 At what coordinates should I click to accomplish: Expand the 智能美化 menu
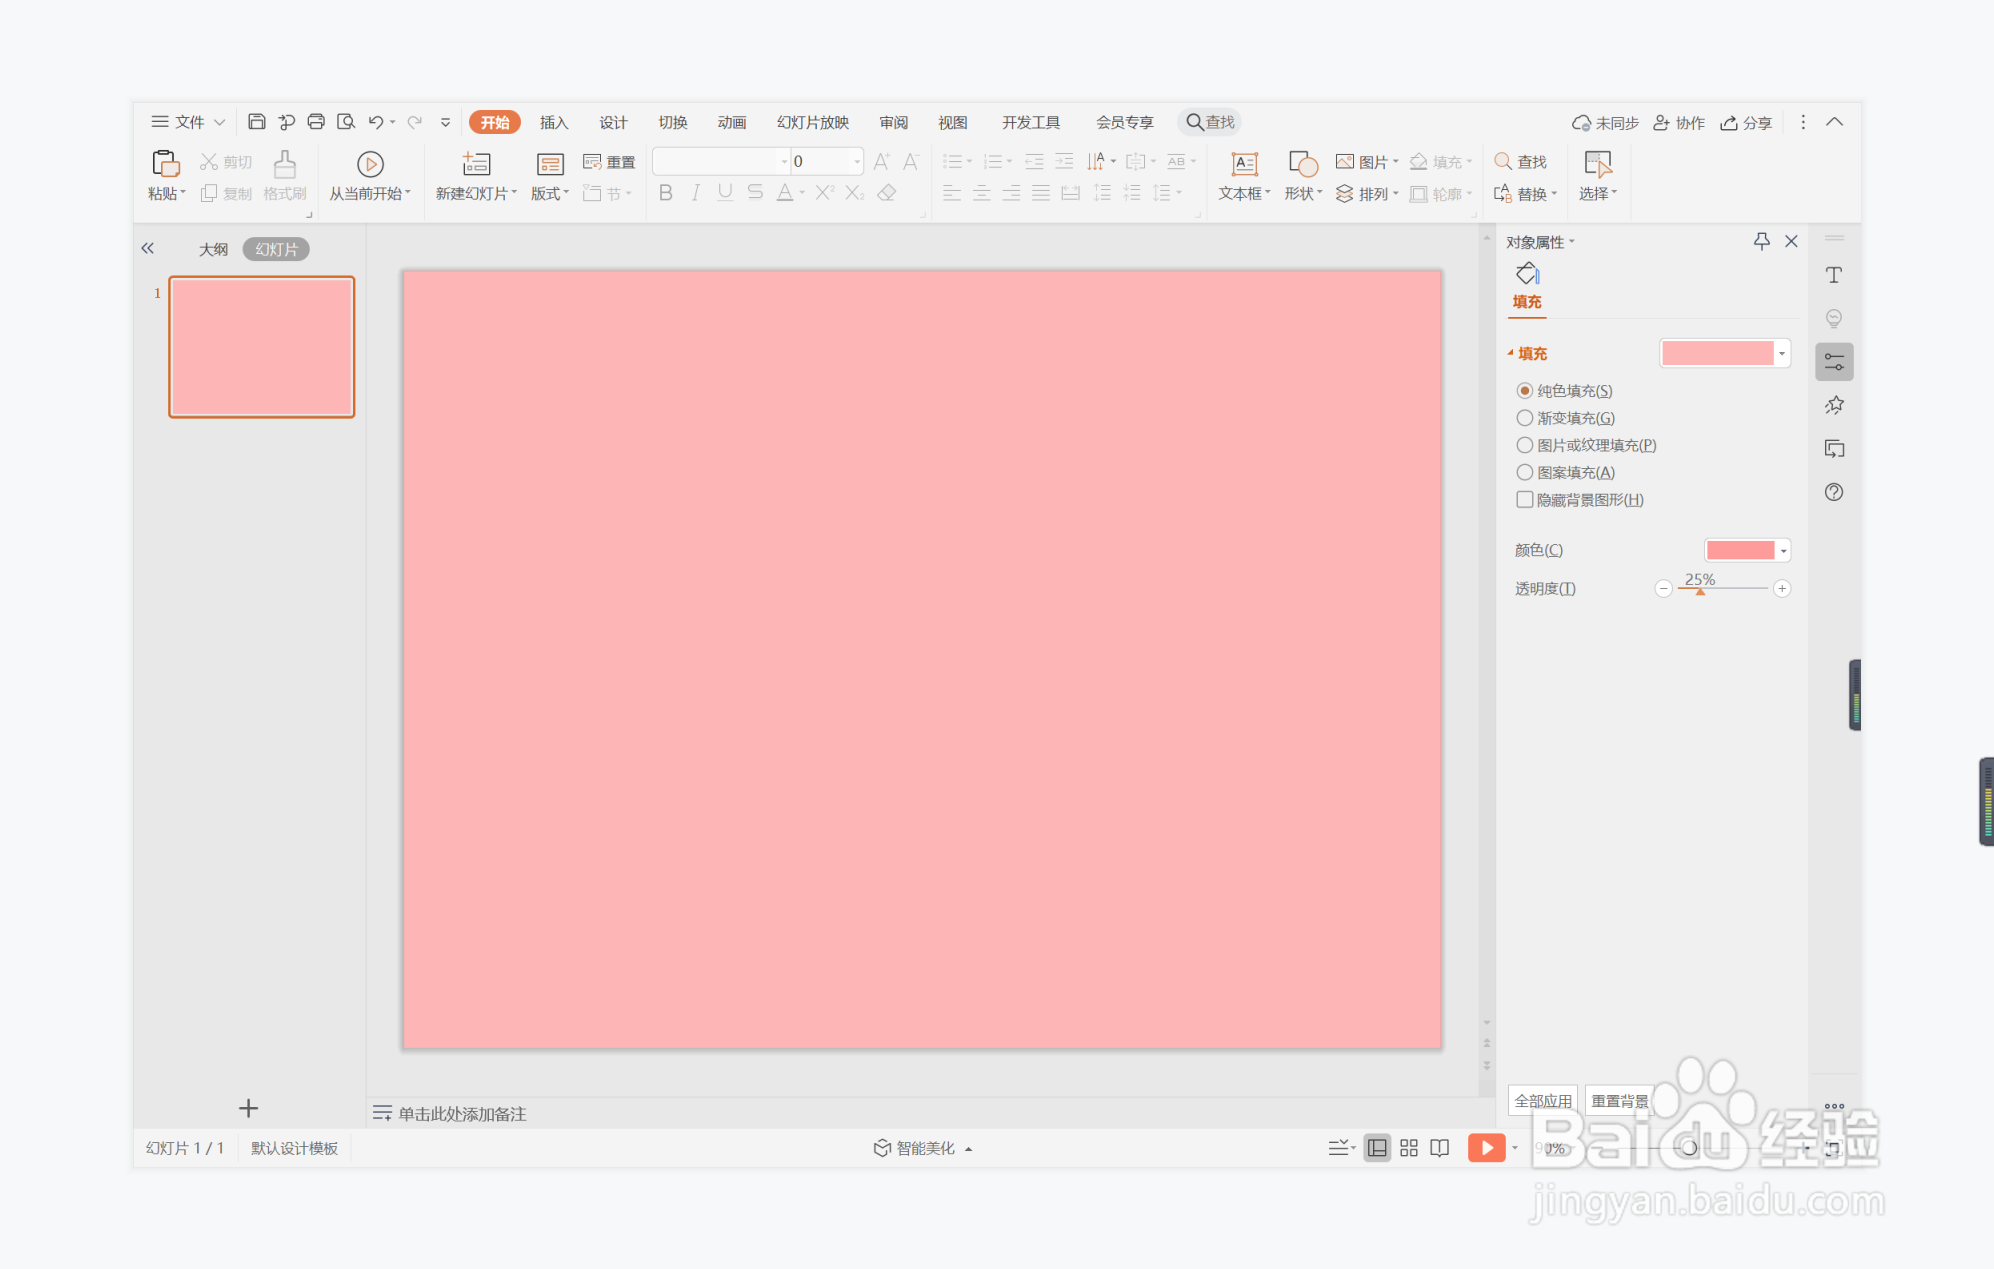pyautogui.click(x=923, y=1148)
